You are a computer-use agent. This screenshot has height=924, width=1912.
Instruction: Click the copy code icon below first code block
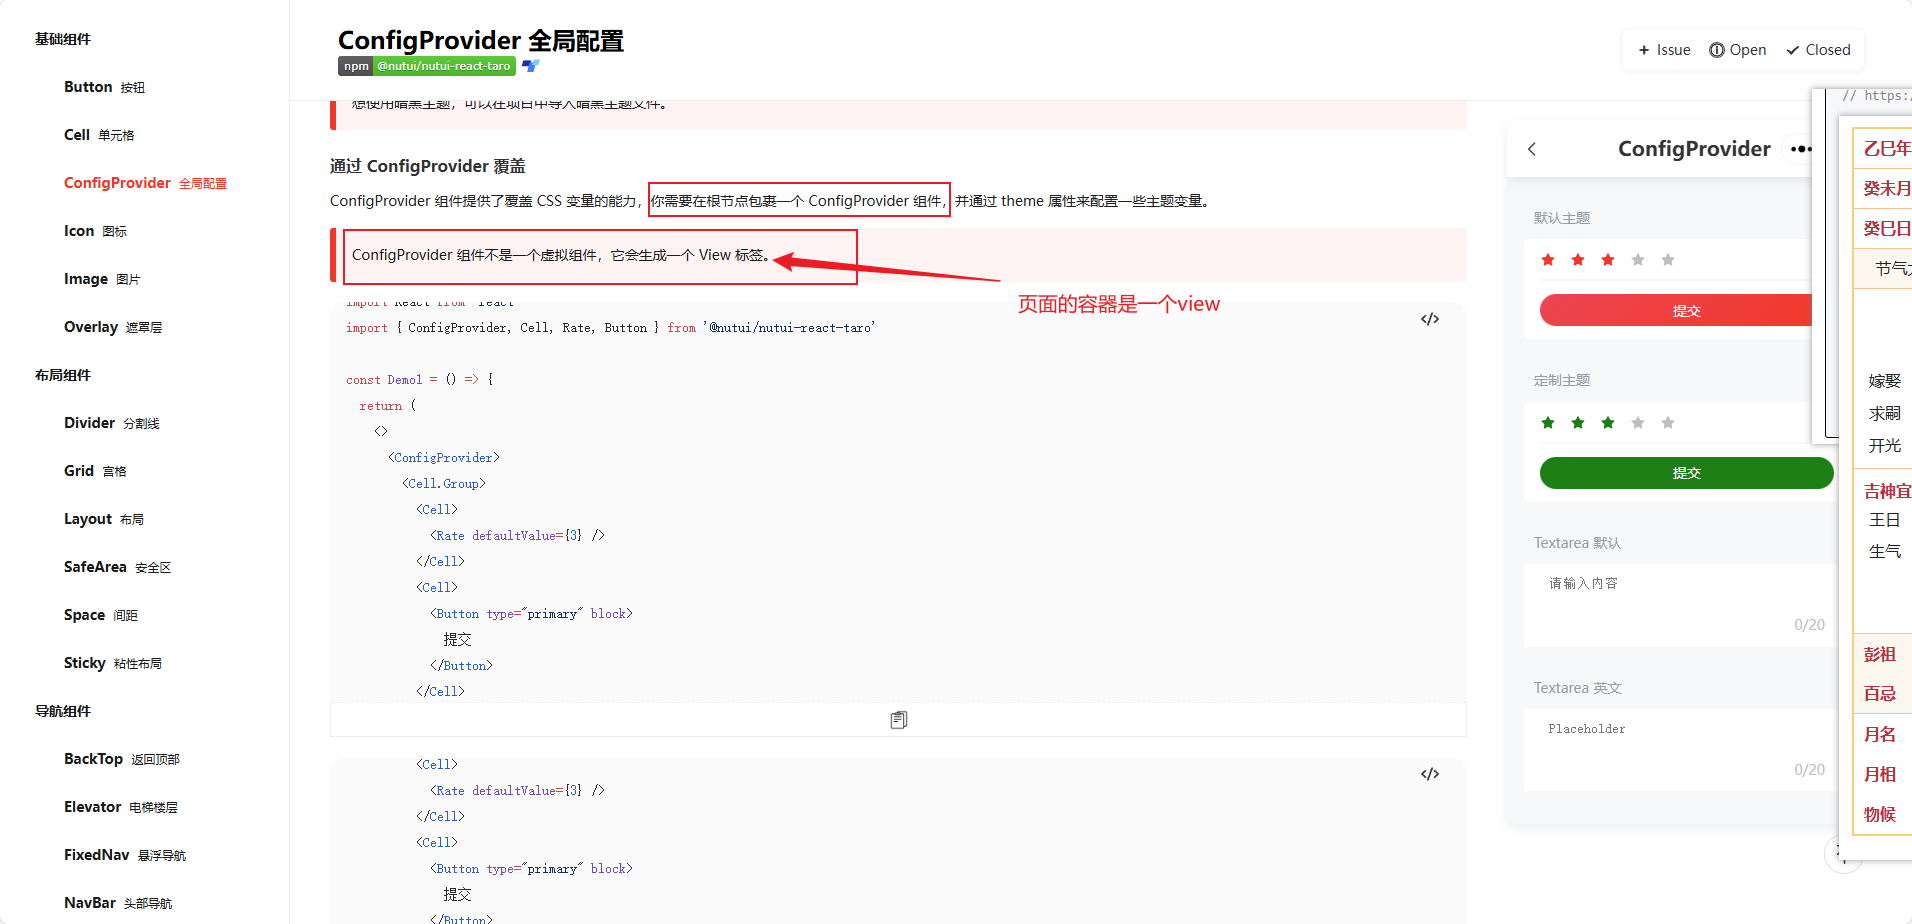pyautogui.click(x=898, y=720)
